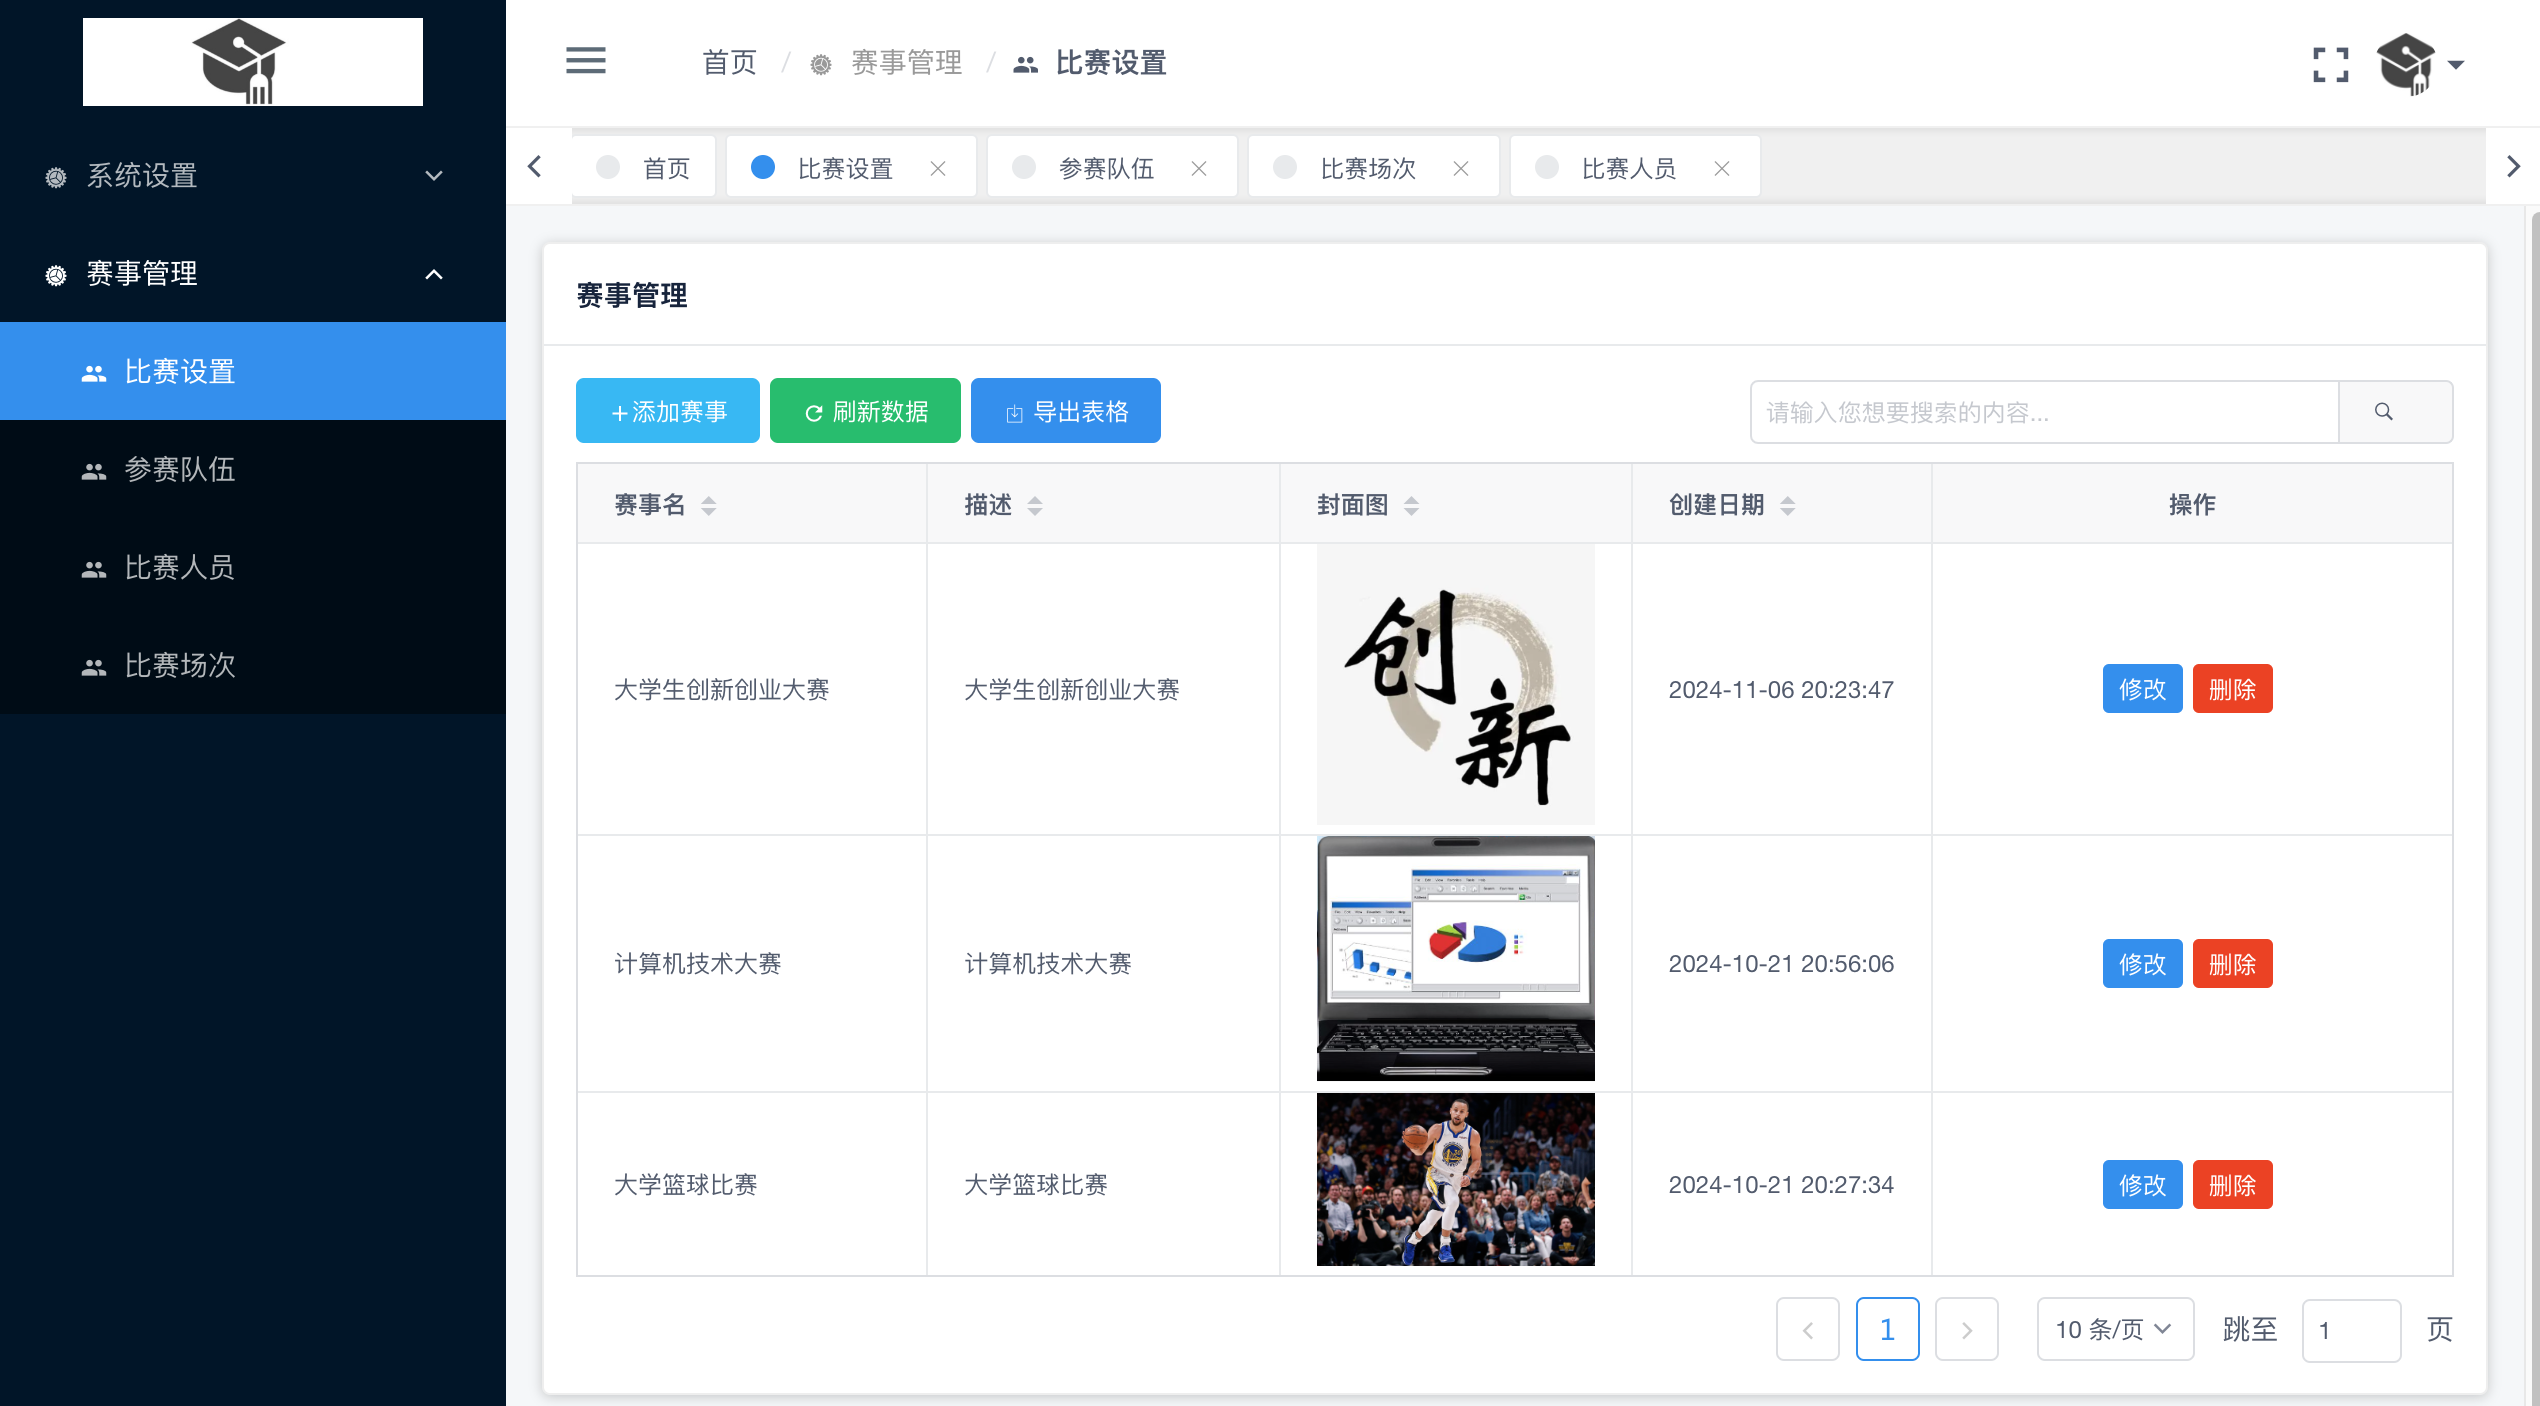The image size is (2540, 1406).
Task: Select page 1 in pagination
Action: [x=1887, y=1329]
